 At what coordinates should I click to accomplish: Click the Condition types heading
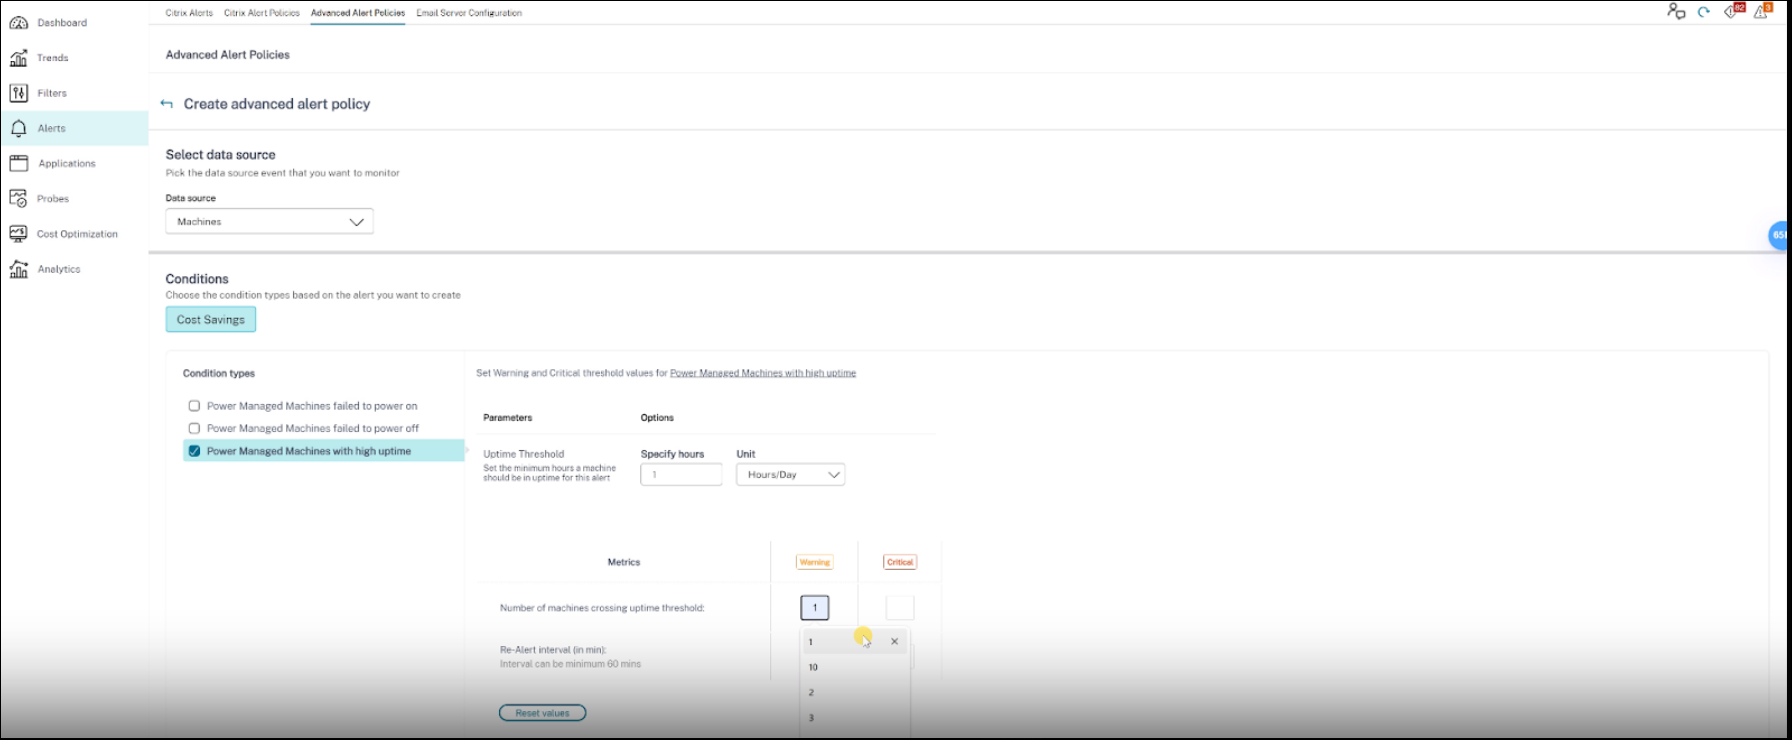click(219, 373)
